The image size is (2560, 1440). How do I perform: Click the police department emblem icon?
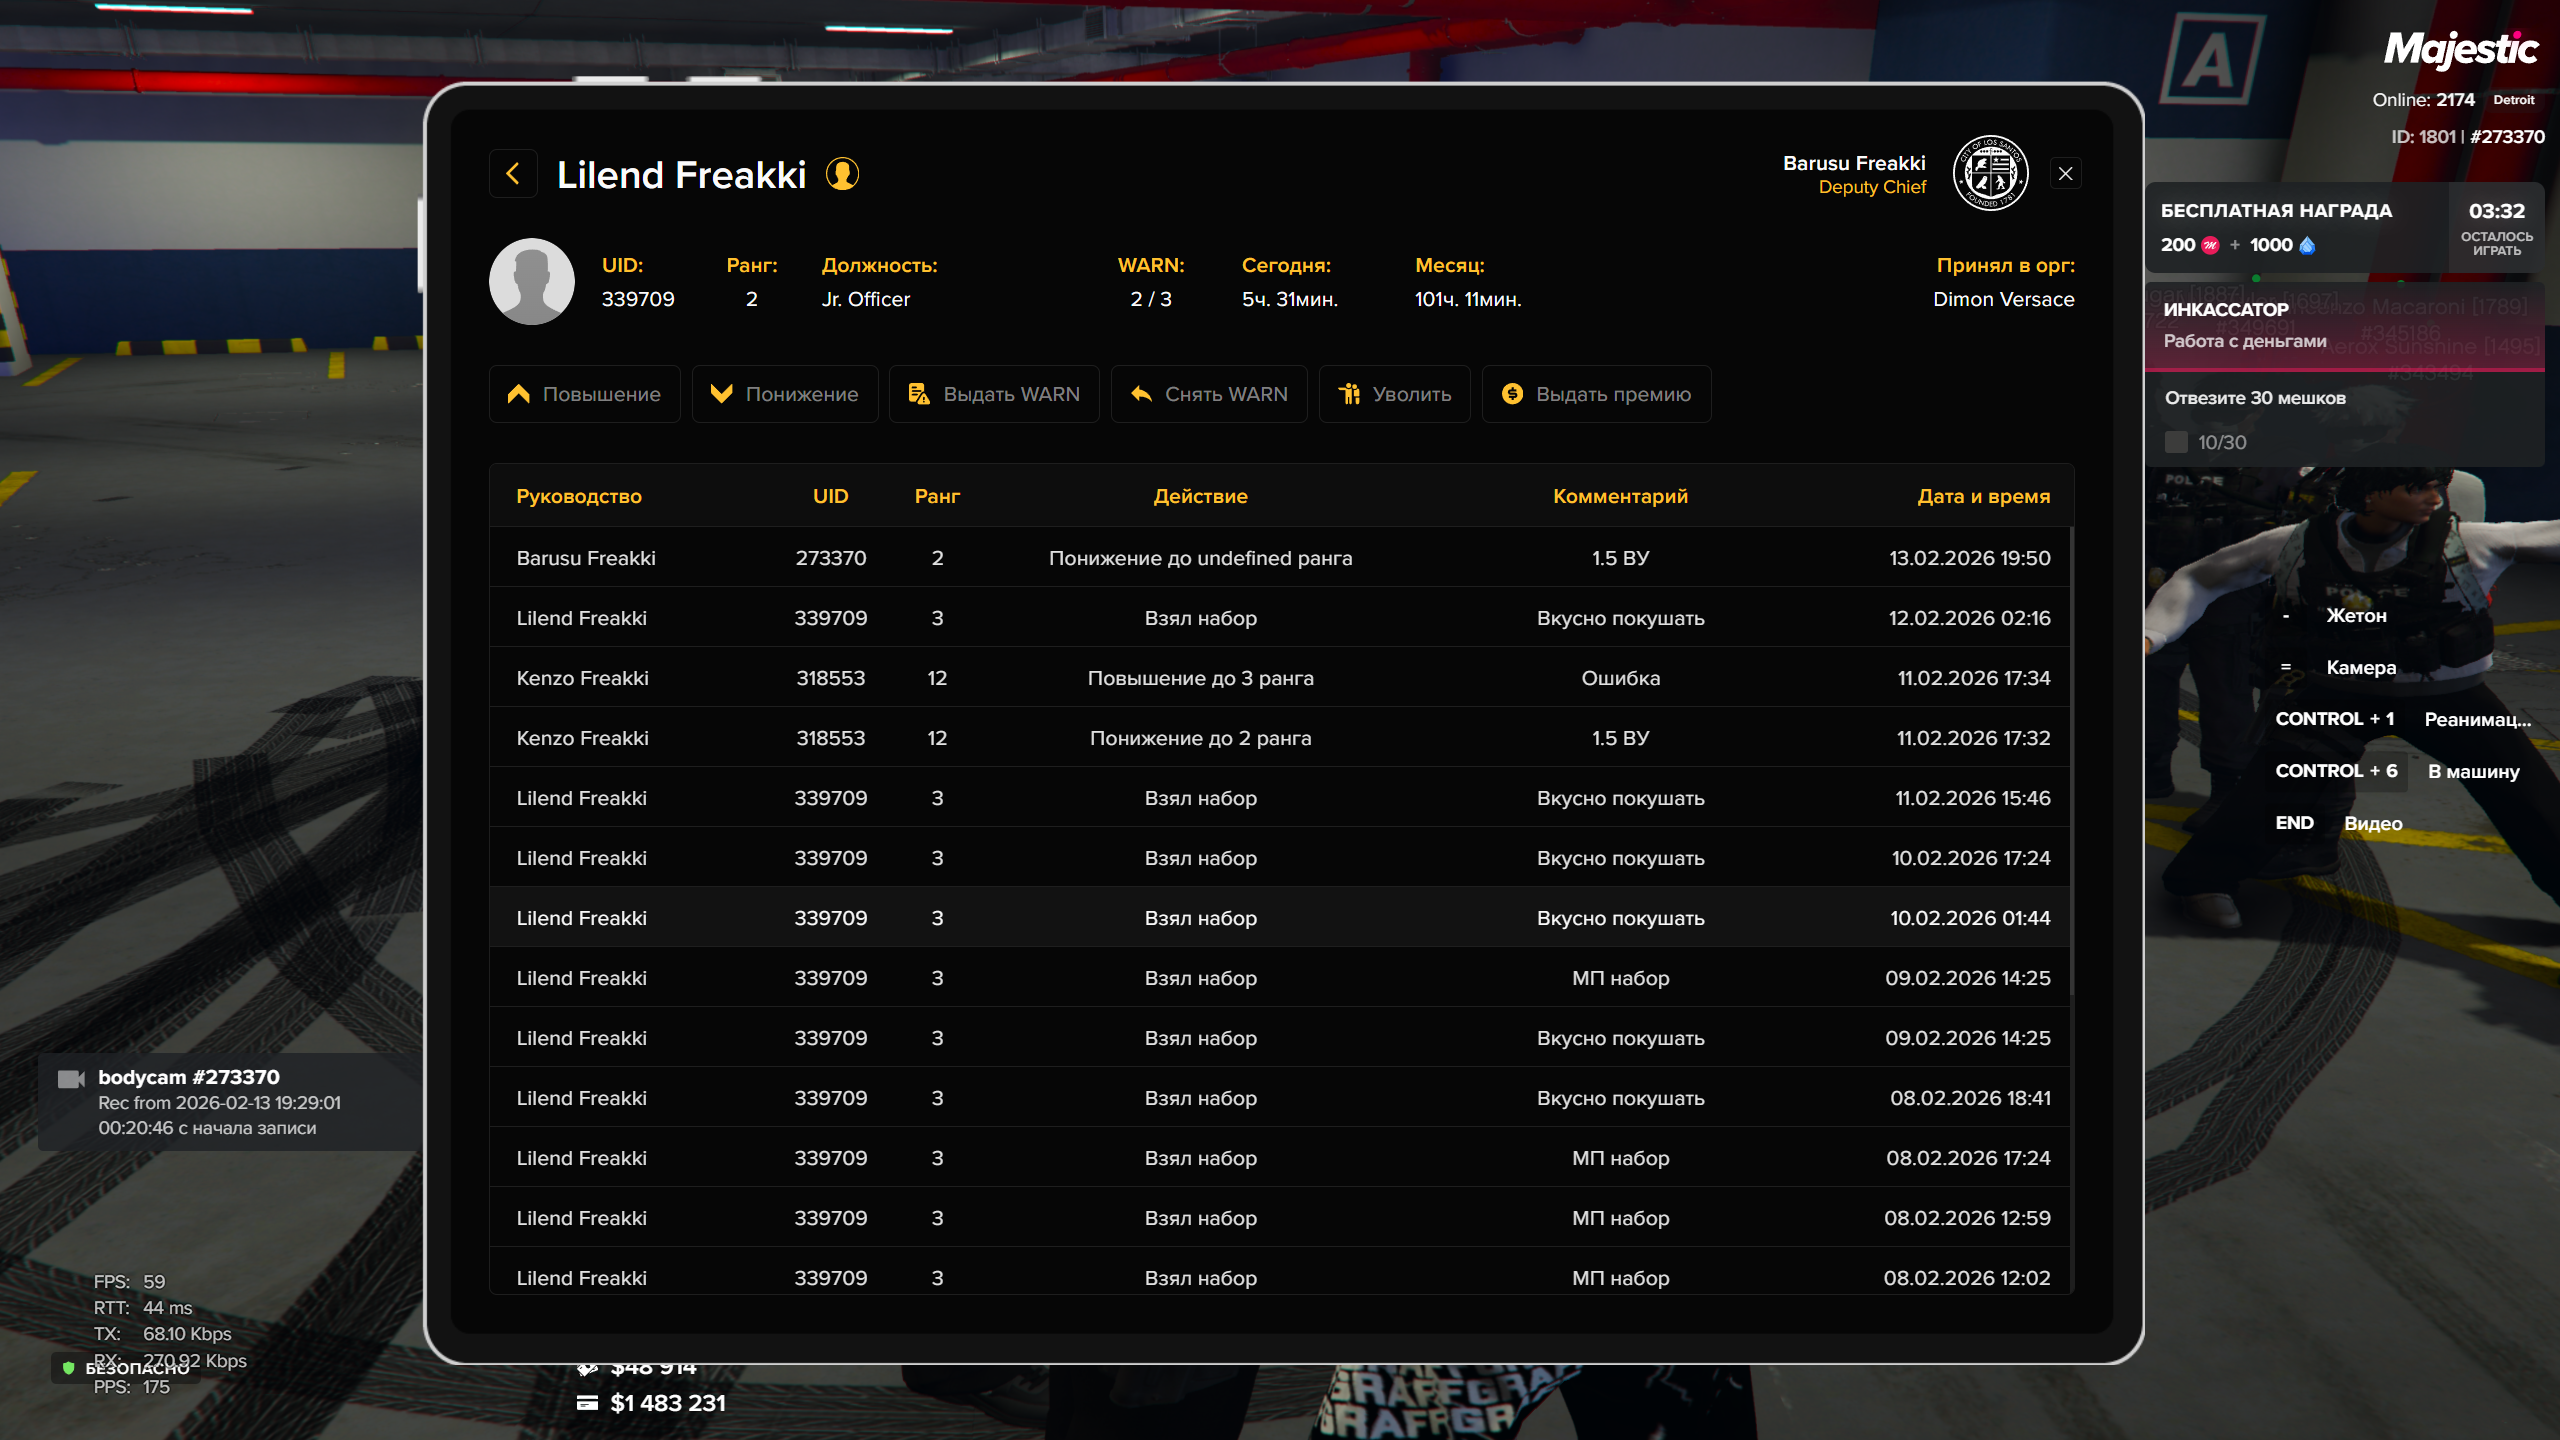pyautogui.click(x=1990, y=174)
